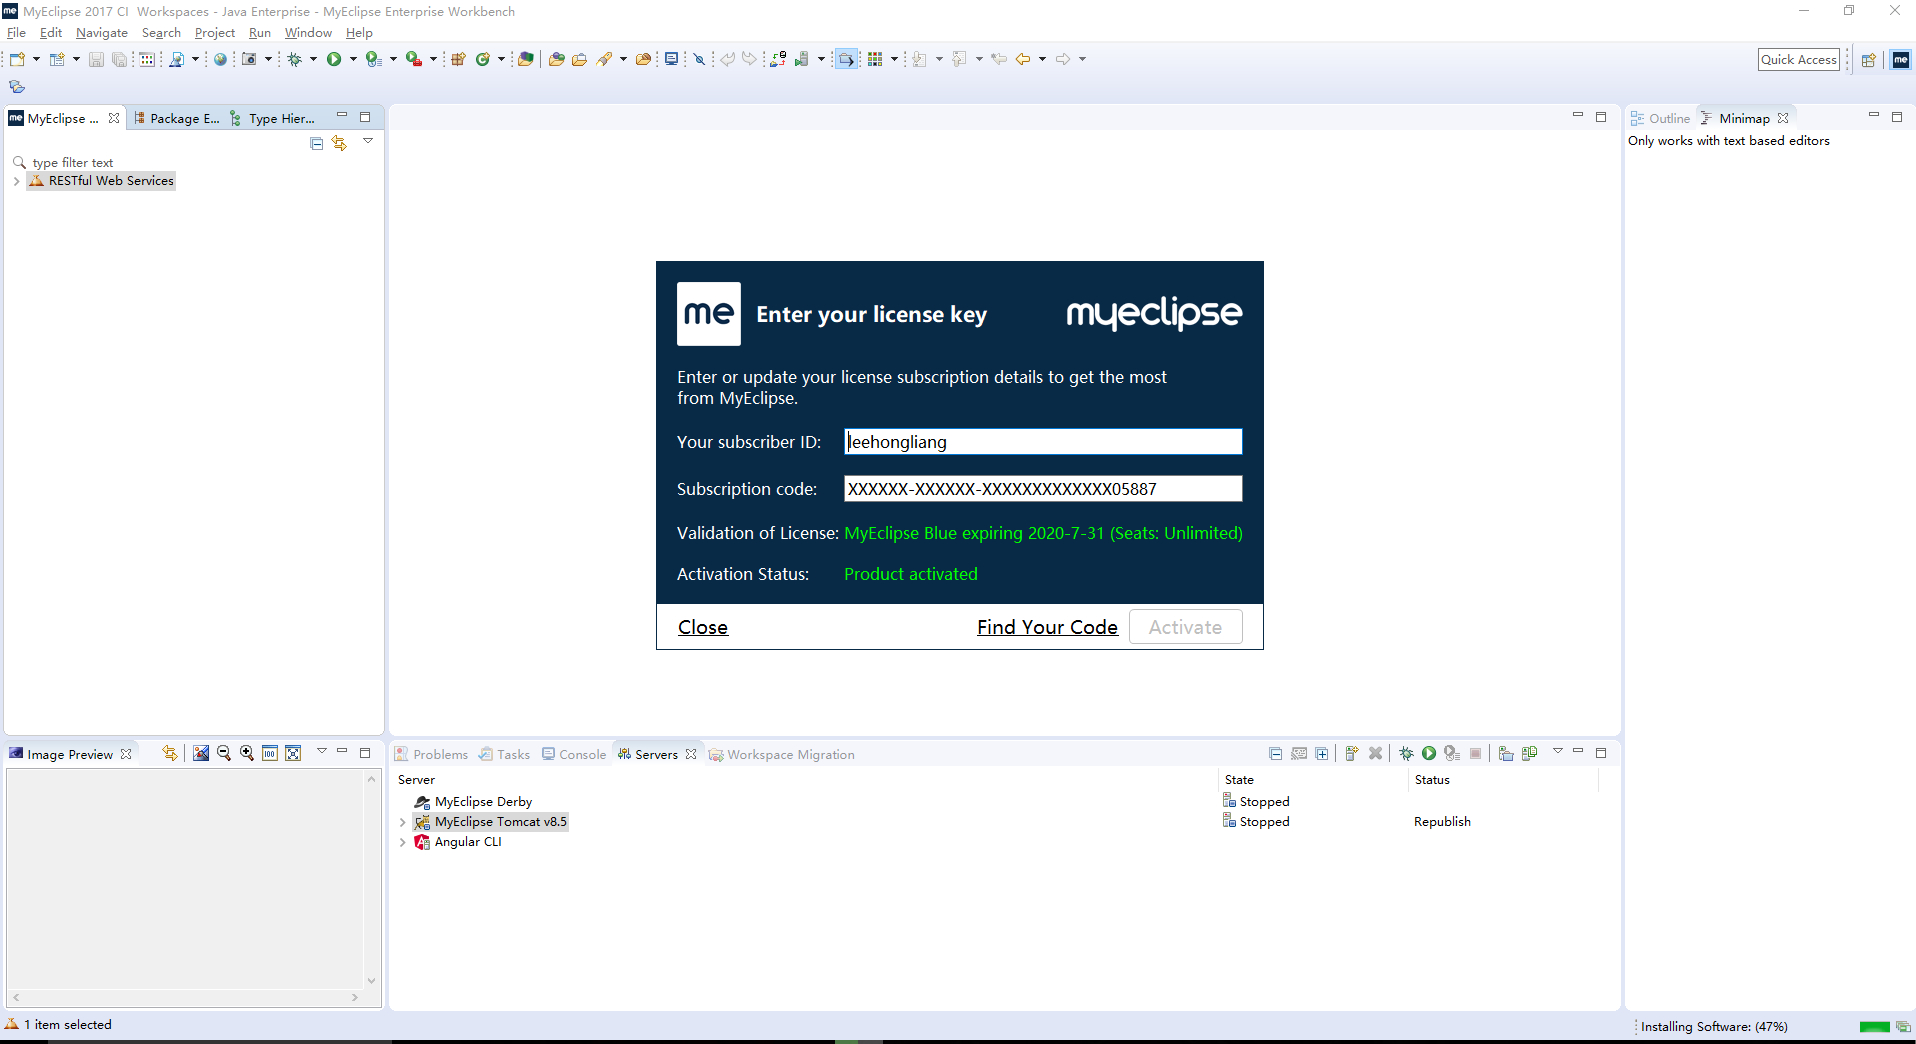1916x1044 pixels.
Task: Open the web browser globe icon
Action: pos(220,60)
